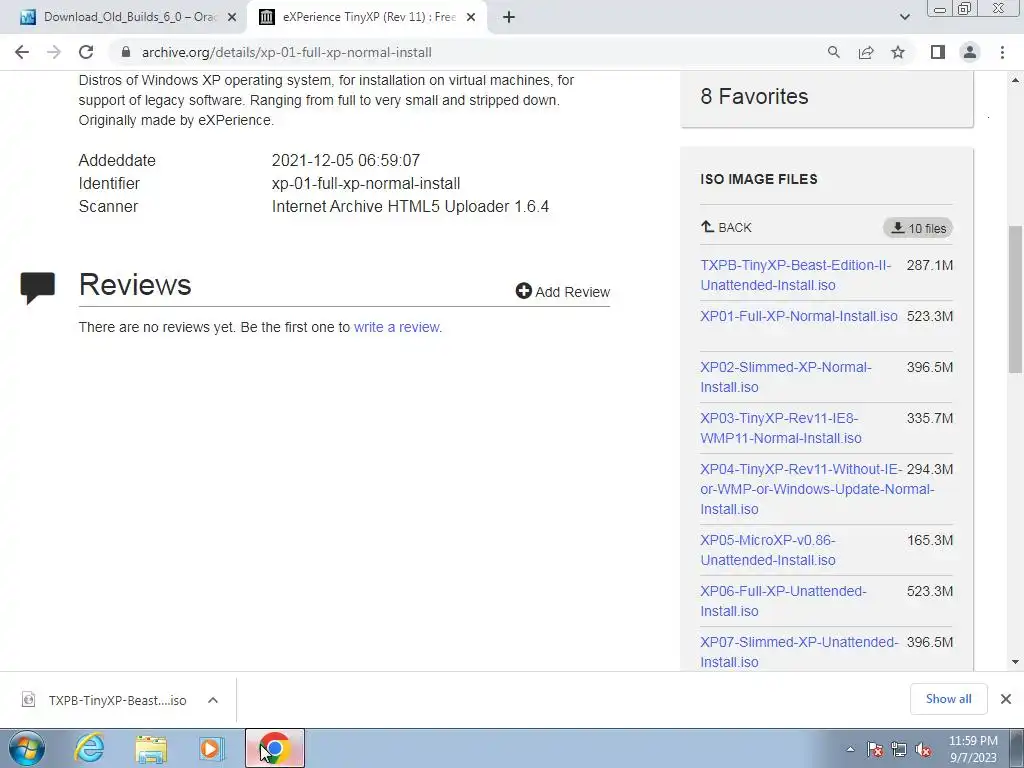1024x768 pixels.
Task: Click the muted volume tray icon
Action: (923, 749)
